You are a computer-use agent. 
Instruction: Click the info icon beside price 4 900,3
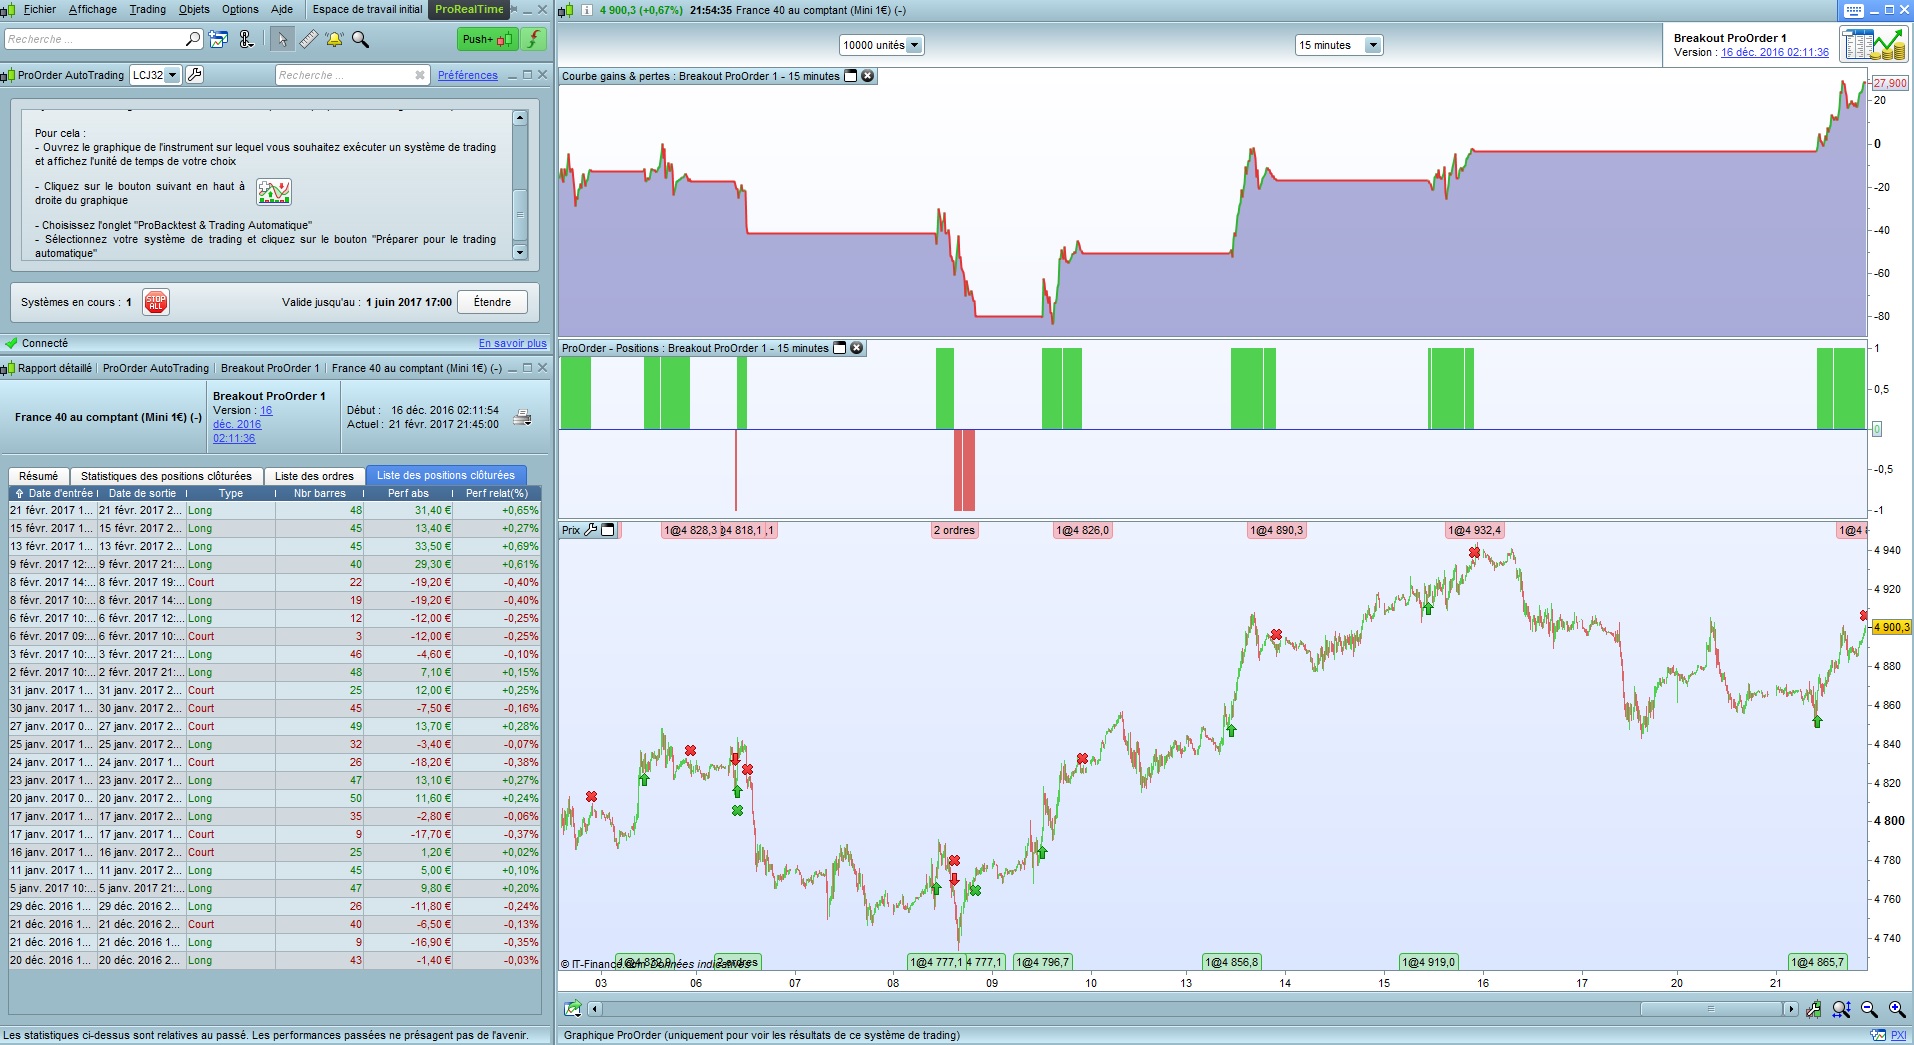coord(586,10)
